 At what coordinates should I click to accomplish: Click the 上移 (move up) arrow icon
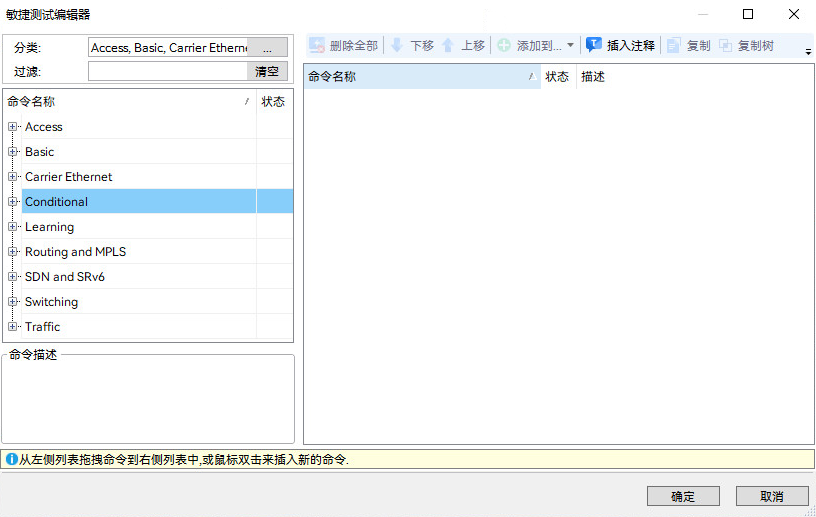tap(448, 46)
